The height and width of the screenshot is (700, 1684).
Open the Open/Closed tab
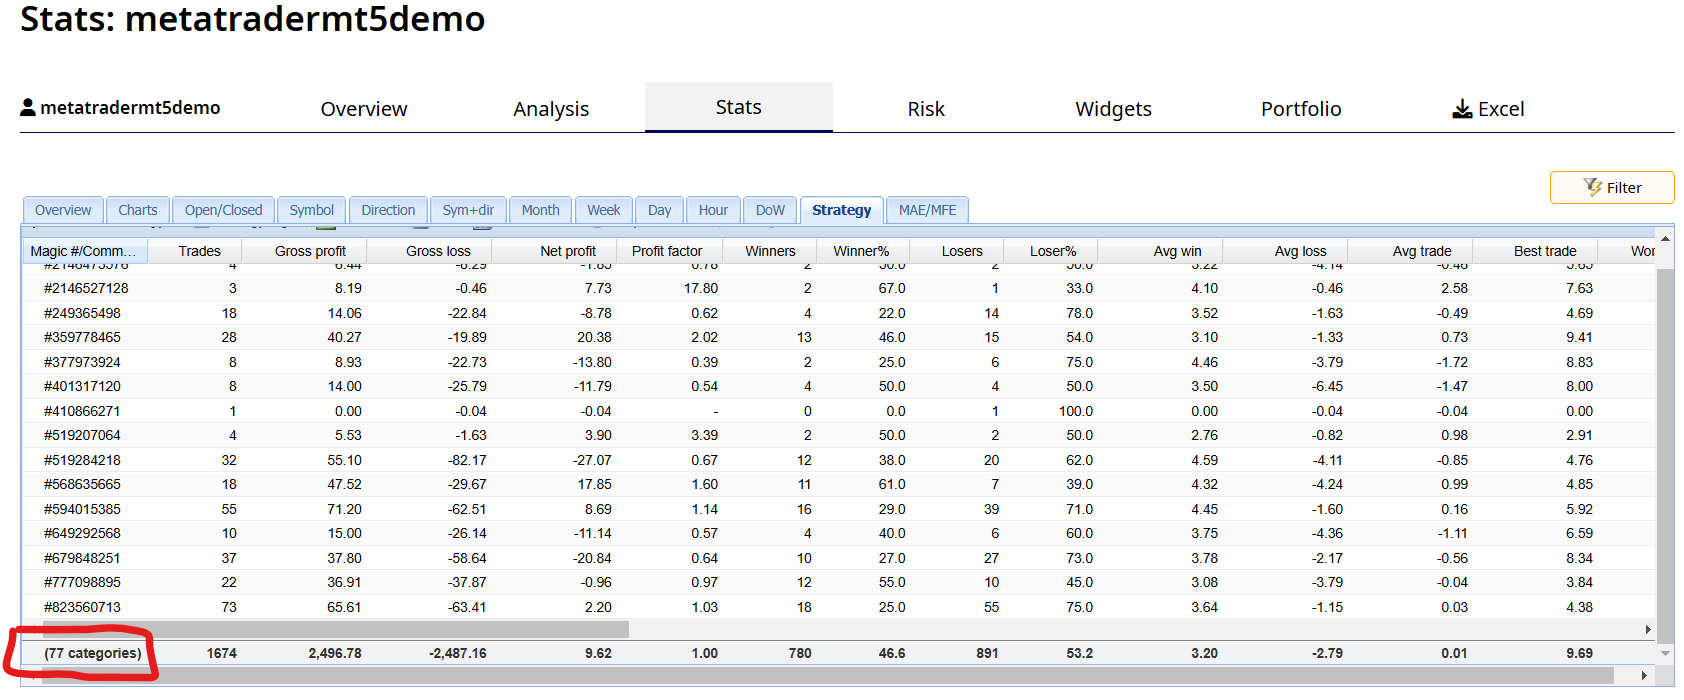(x=224, y=210)
